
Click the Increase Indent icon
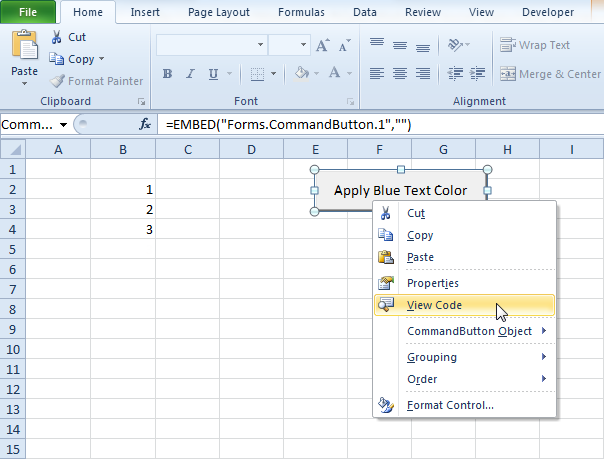click(479, 73)
